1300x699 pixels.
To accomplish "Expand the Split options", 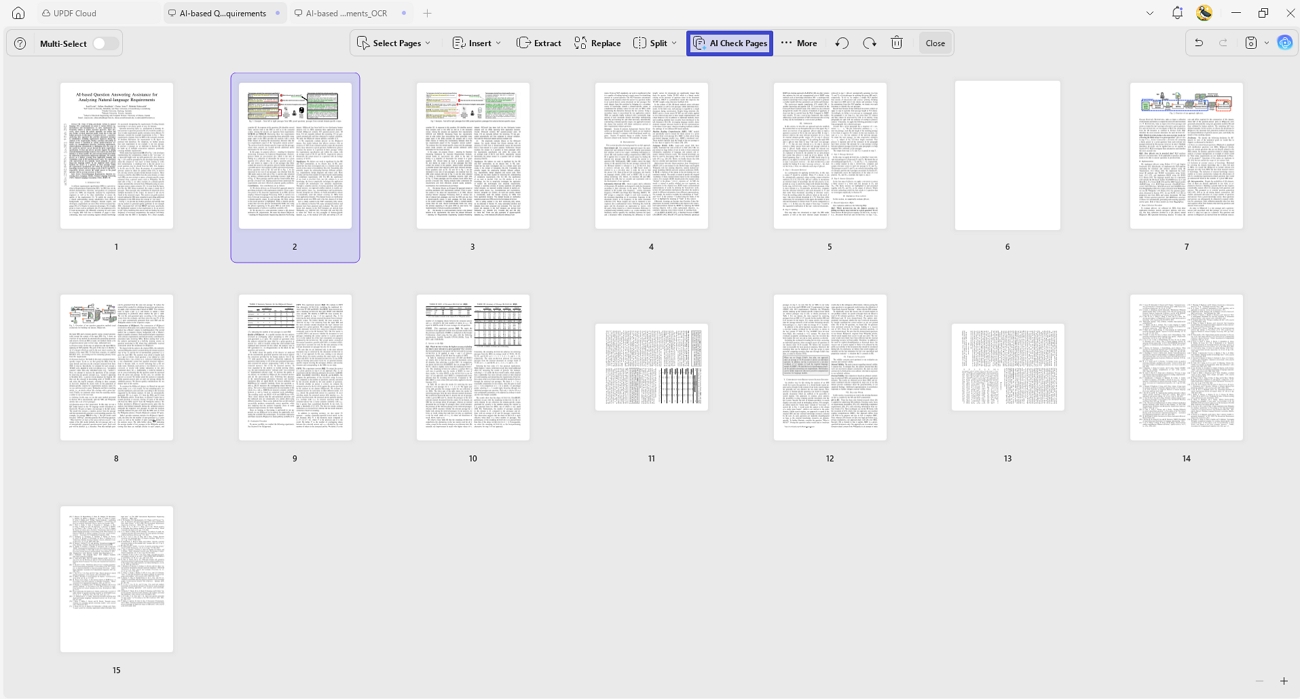I will coord(657,43).
